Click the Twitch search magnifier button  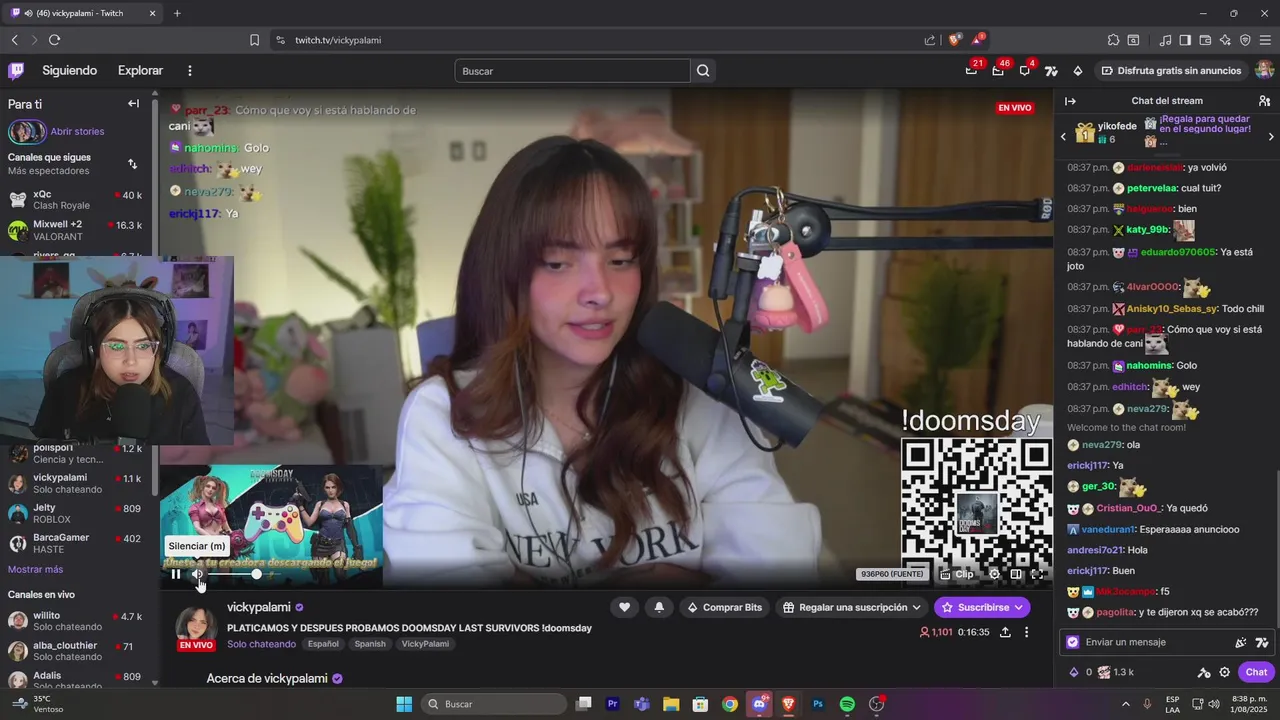[703, 71]
